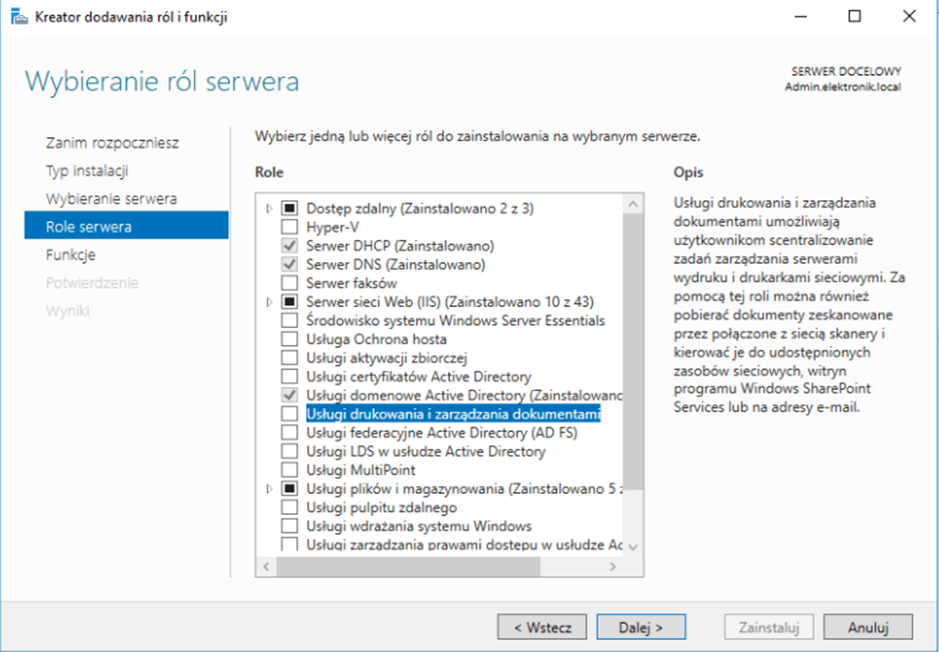Viewport: 939px width, 652px height.
Task: Go to Zanim rozpoczniesz step
Action: click(112, 143)
